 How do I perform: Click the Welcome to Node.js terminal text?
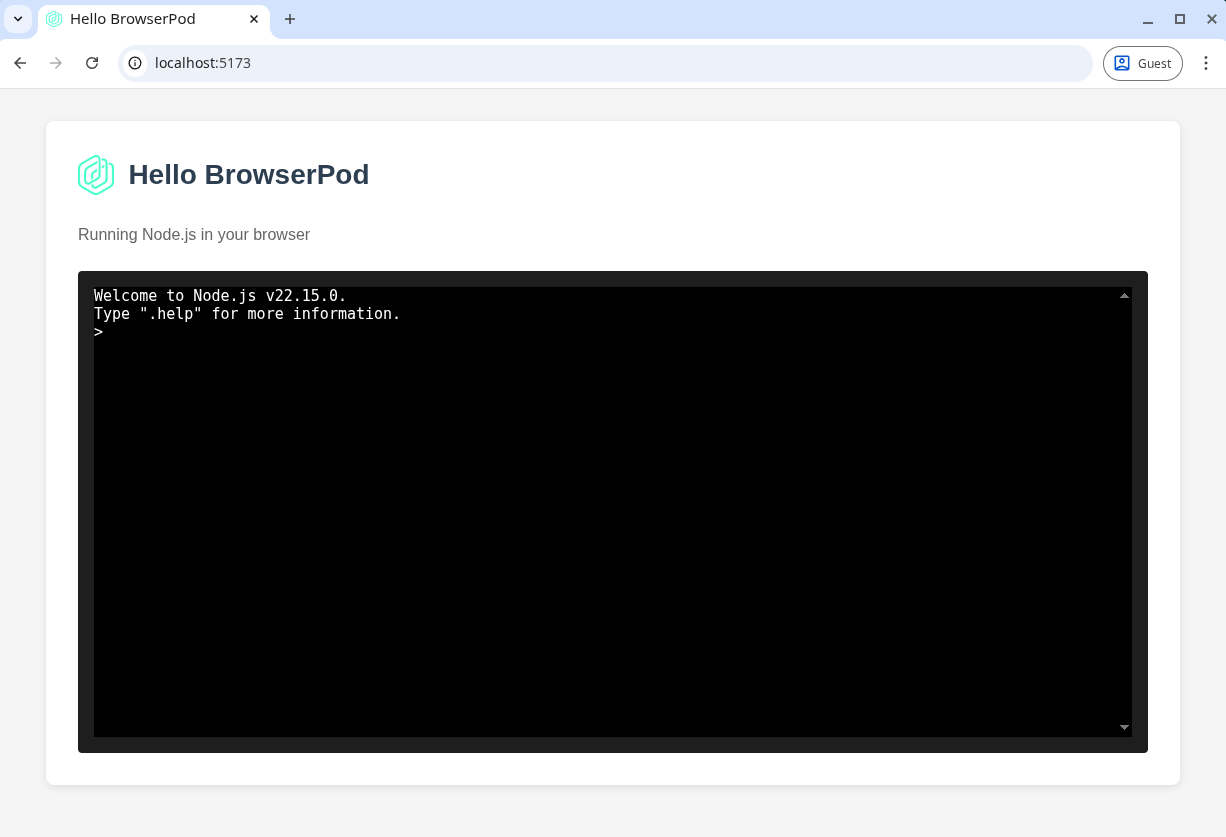pos(219,295)
